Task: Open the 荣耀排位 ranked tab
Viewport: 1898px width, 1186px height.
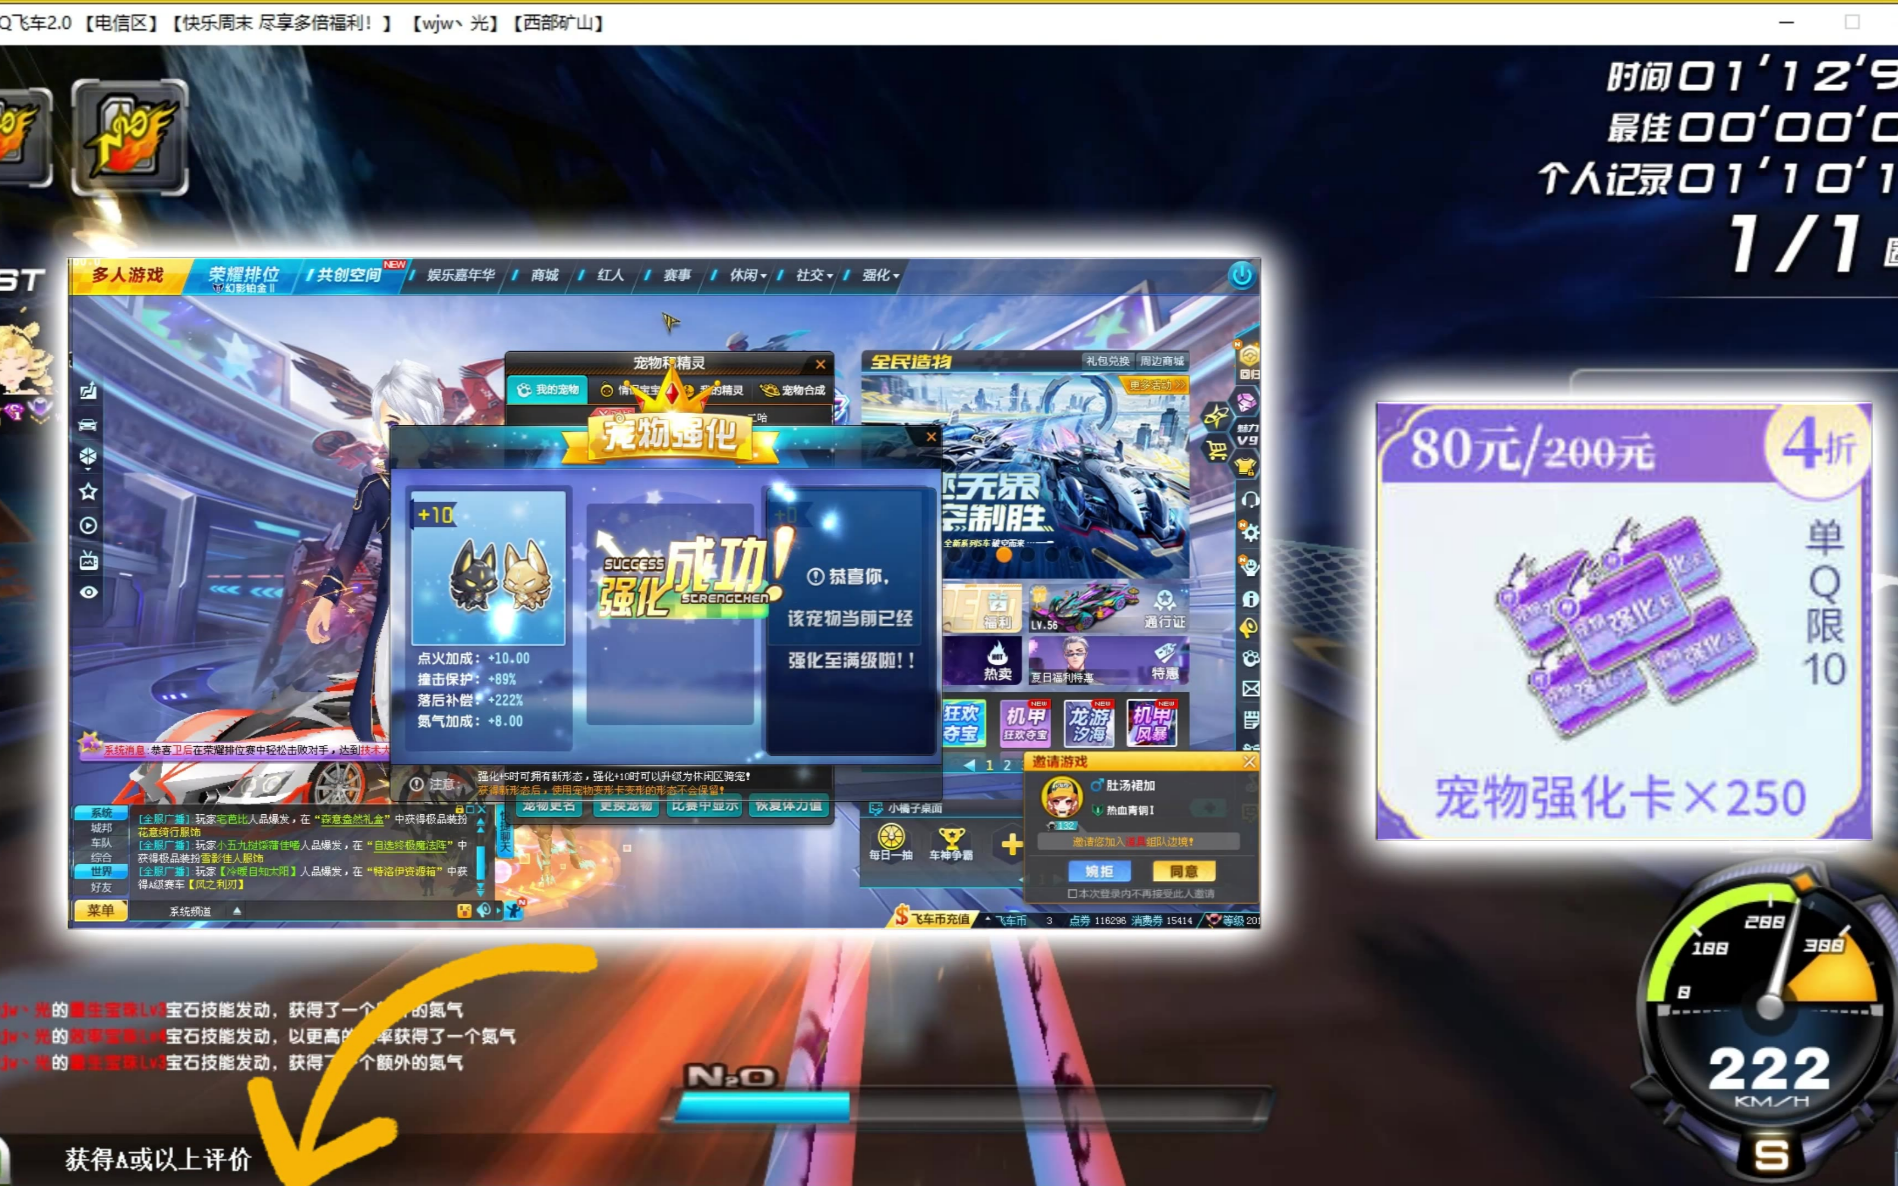Action: (243, 277)
